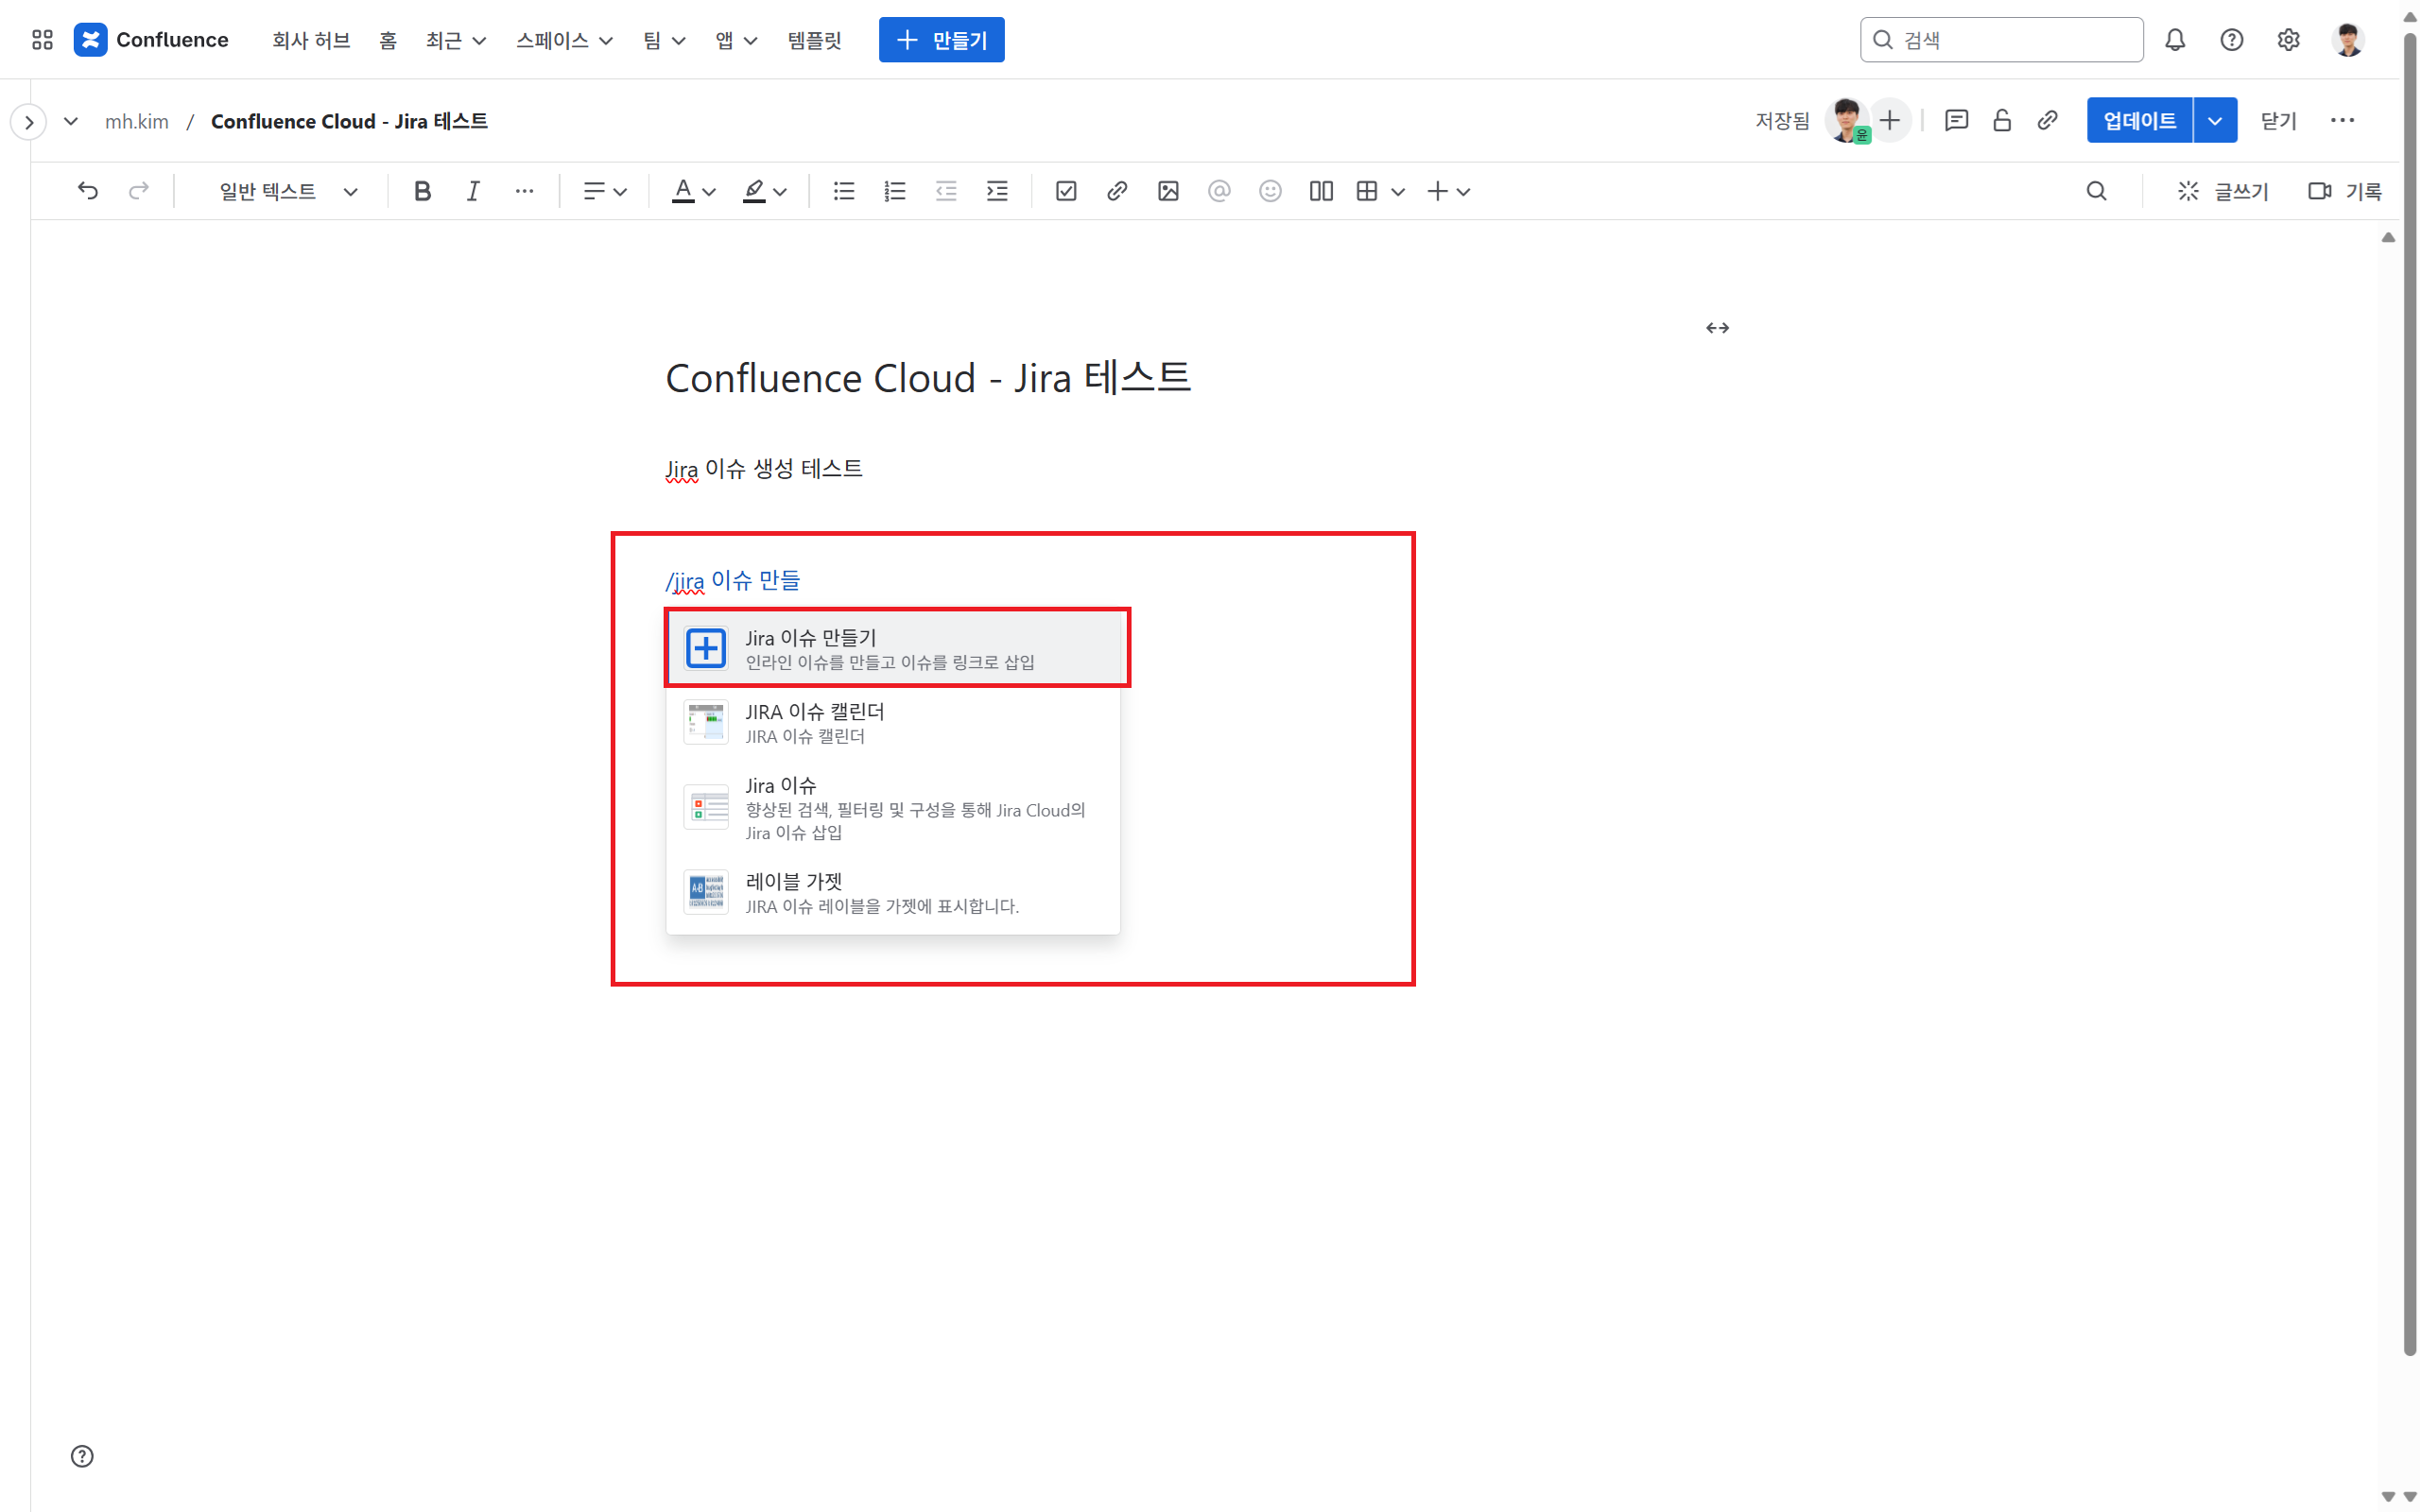The height and width of the screenshot is (1512, 2420).
Task: Insert a numbered list
Action: 894,191
